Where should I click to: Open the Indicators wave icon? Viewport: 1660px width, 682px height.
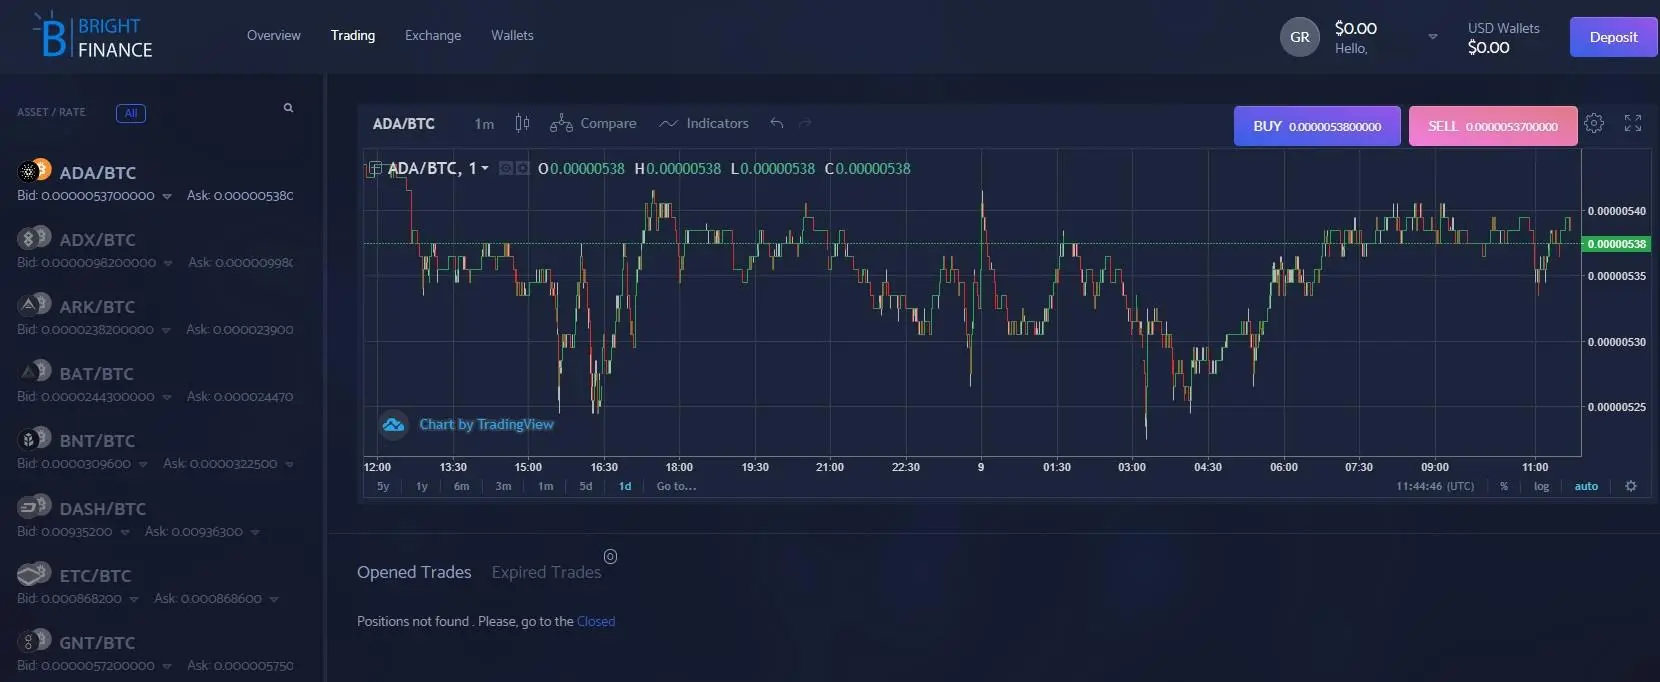click(x=668, y=124)
